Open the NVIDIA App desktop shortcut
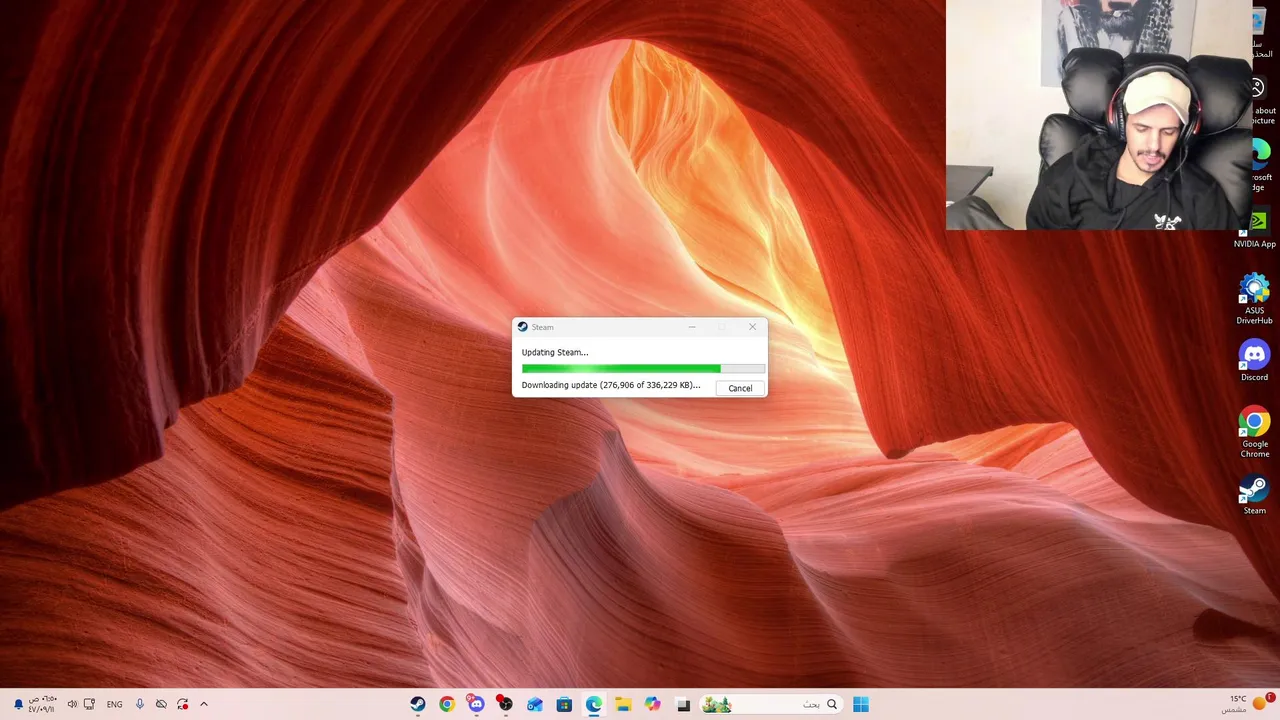 coord(1256,228)
